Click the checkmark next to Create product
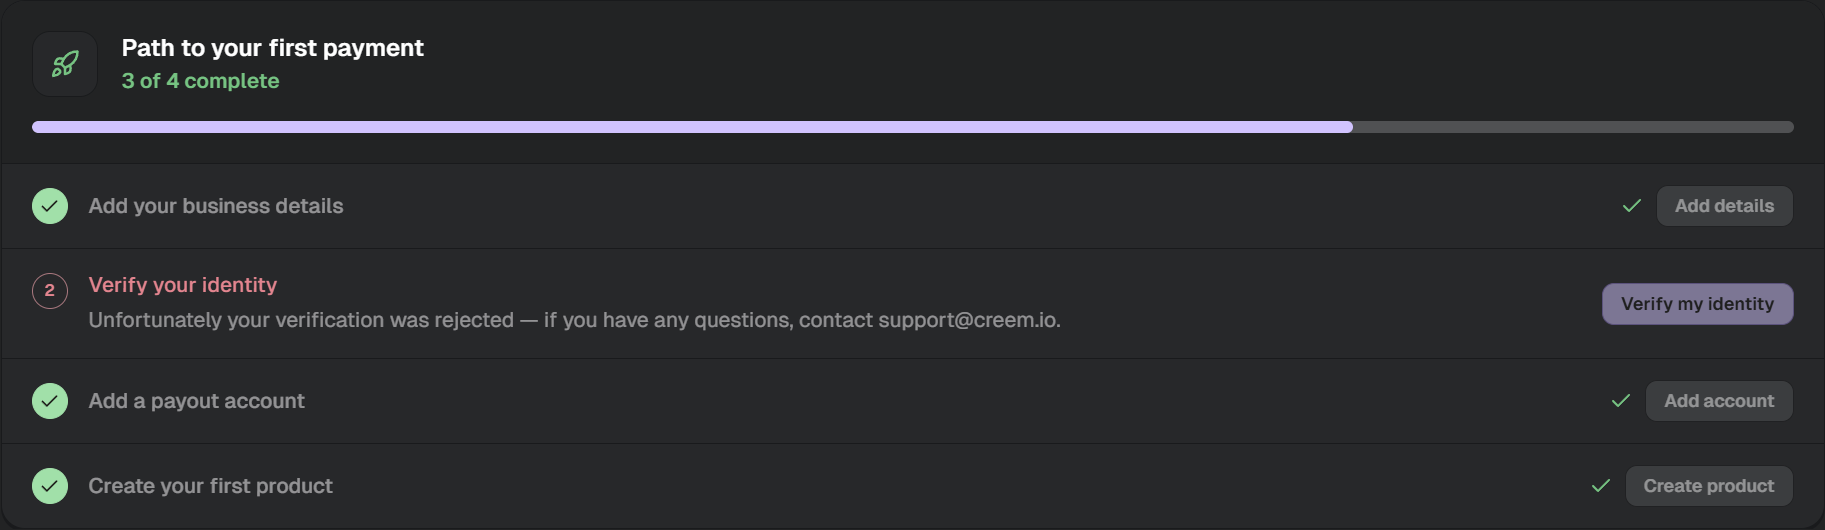Image resolution: width=1825 pixels, height=530 pixels. pyautogui.click(x=1601, y=486)
